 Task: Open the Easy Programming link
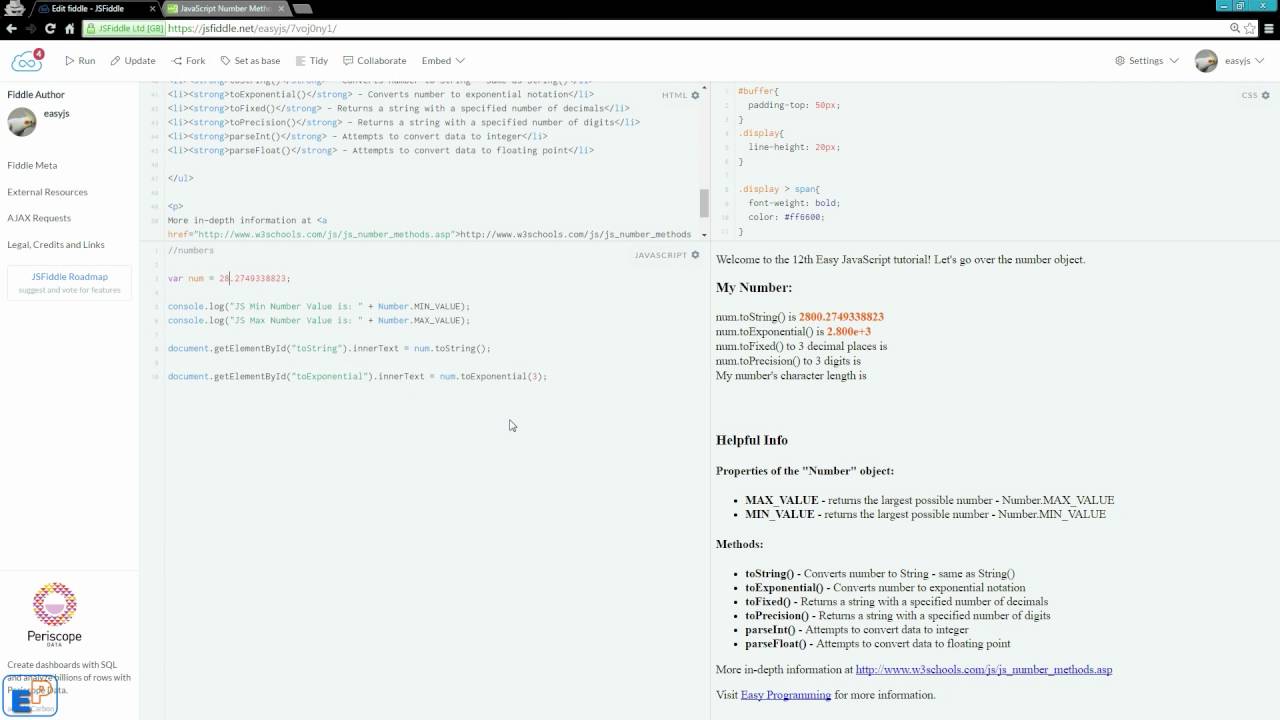pyautogui.click(x=786, y=695)
